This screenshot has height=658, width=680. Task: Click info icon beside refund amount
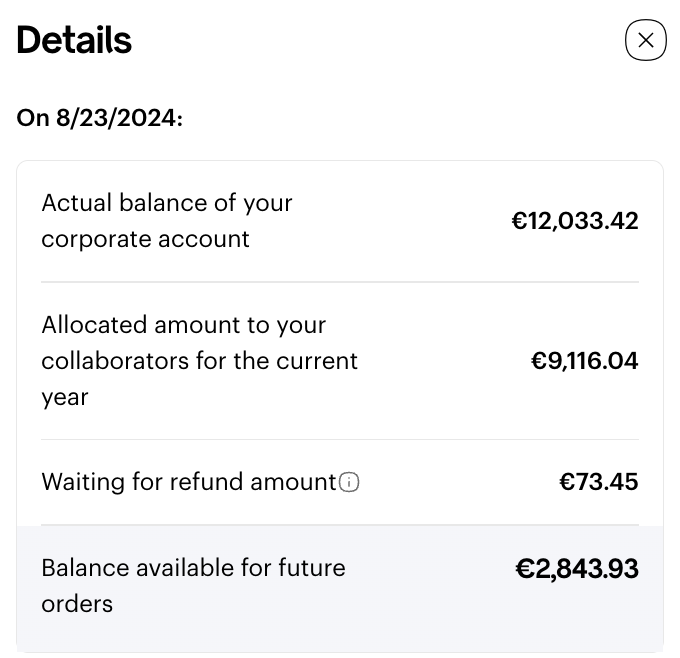(x=350, y=483)
